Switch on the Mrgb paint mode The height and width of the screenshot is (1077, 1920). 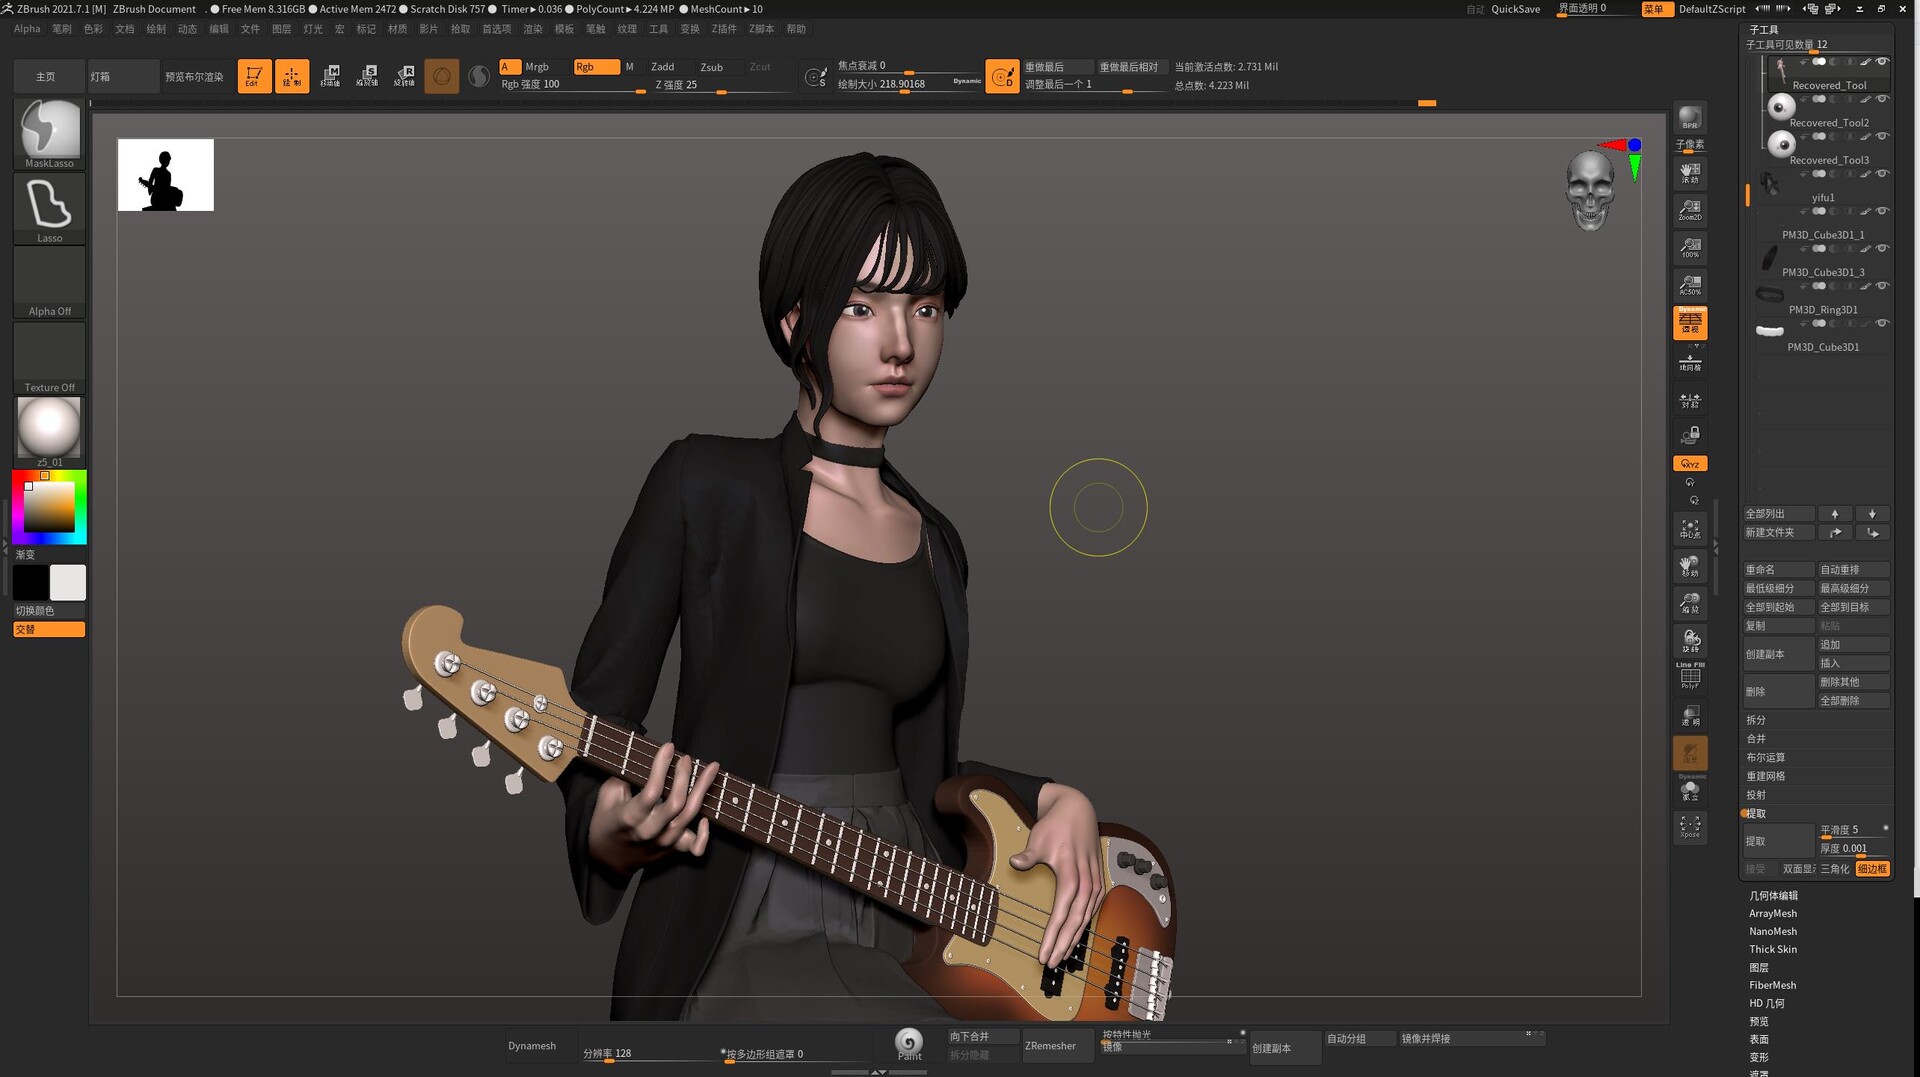(x=536, y=66)
